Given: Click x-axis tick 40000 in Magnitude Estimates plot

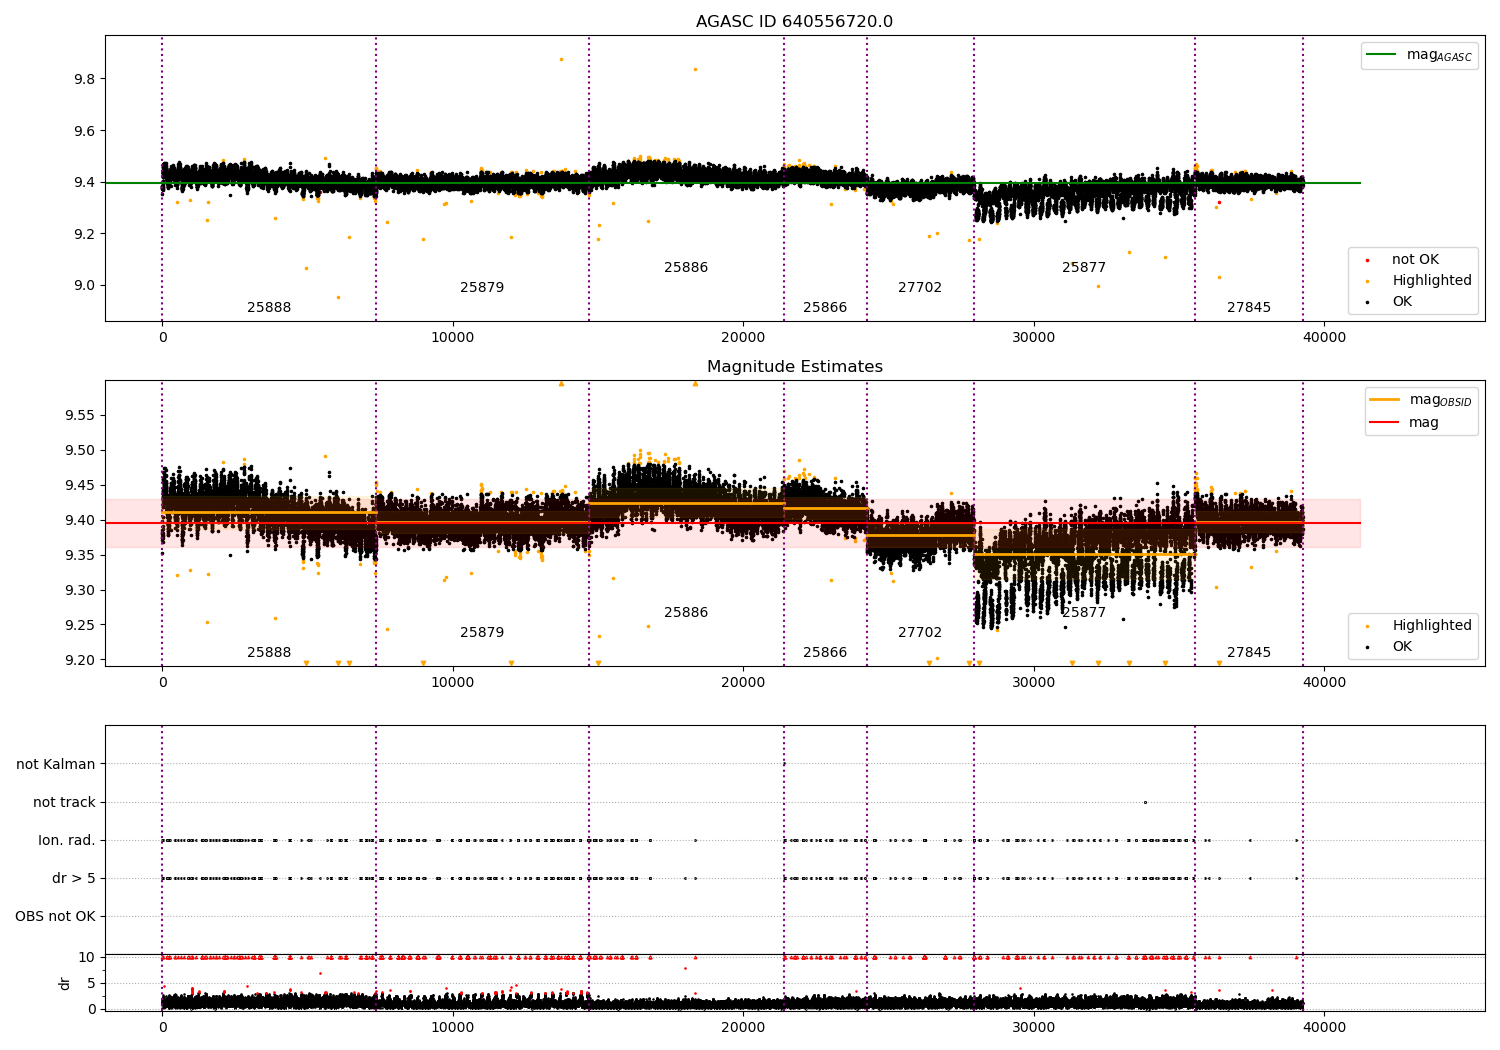Looking at the screenshot, I should tap(1324, 683).
